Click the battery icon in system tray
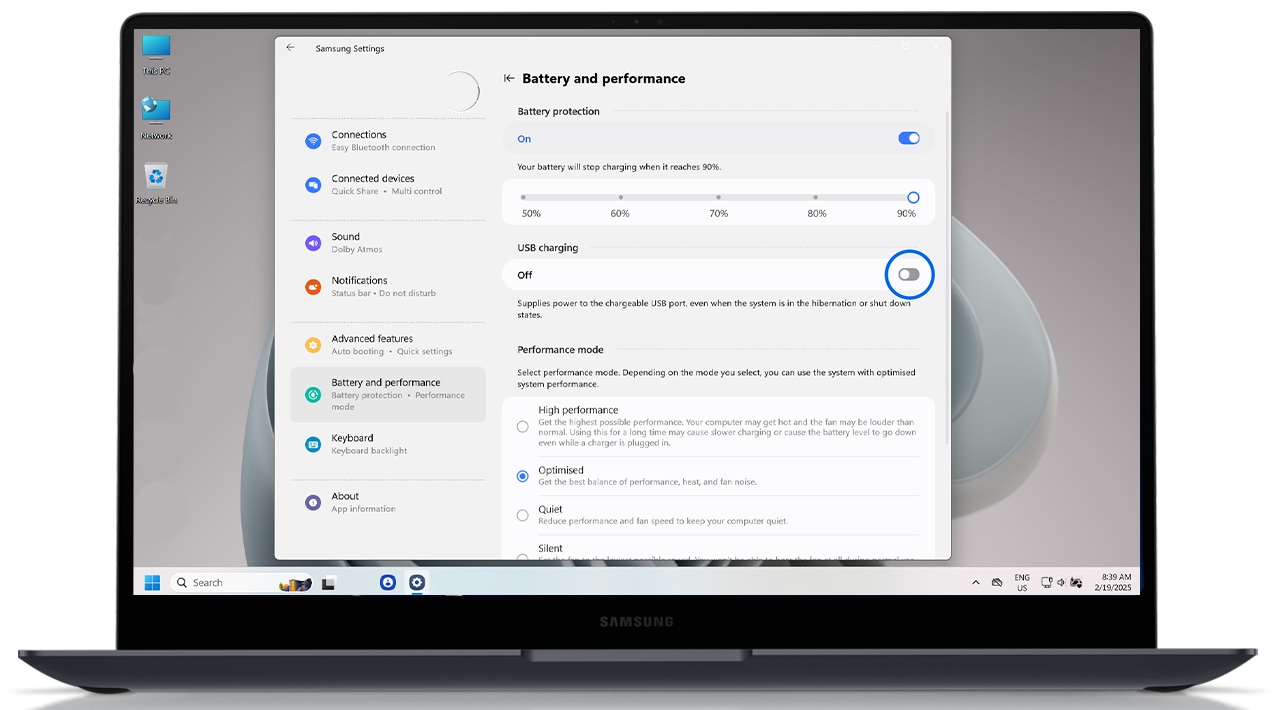 [x=1076, y=582]
